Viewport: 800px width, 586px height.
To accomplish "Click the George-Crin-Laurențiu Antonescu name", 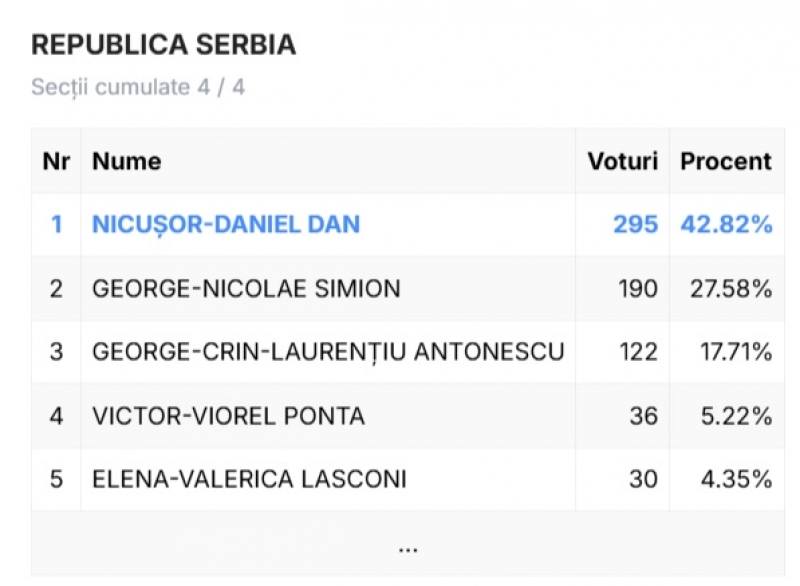I will 328,352.
